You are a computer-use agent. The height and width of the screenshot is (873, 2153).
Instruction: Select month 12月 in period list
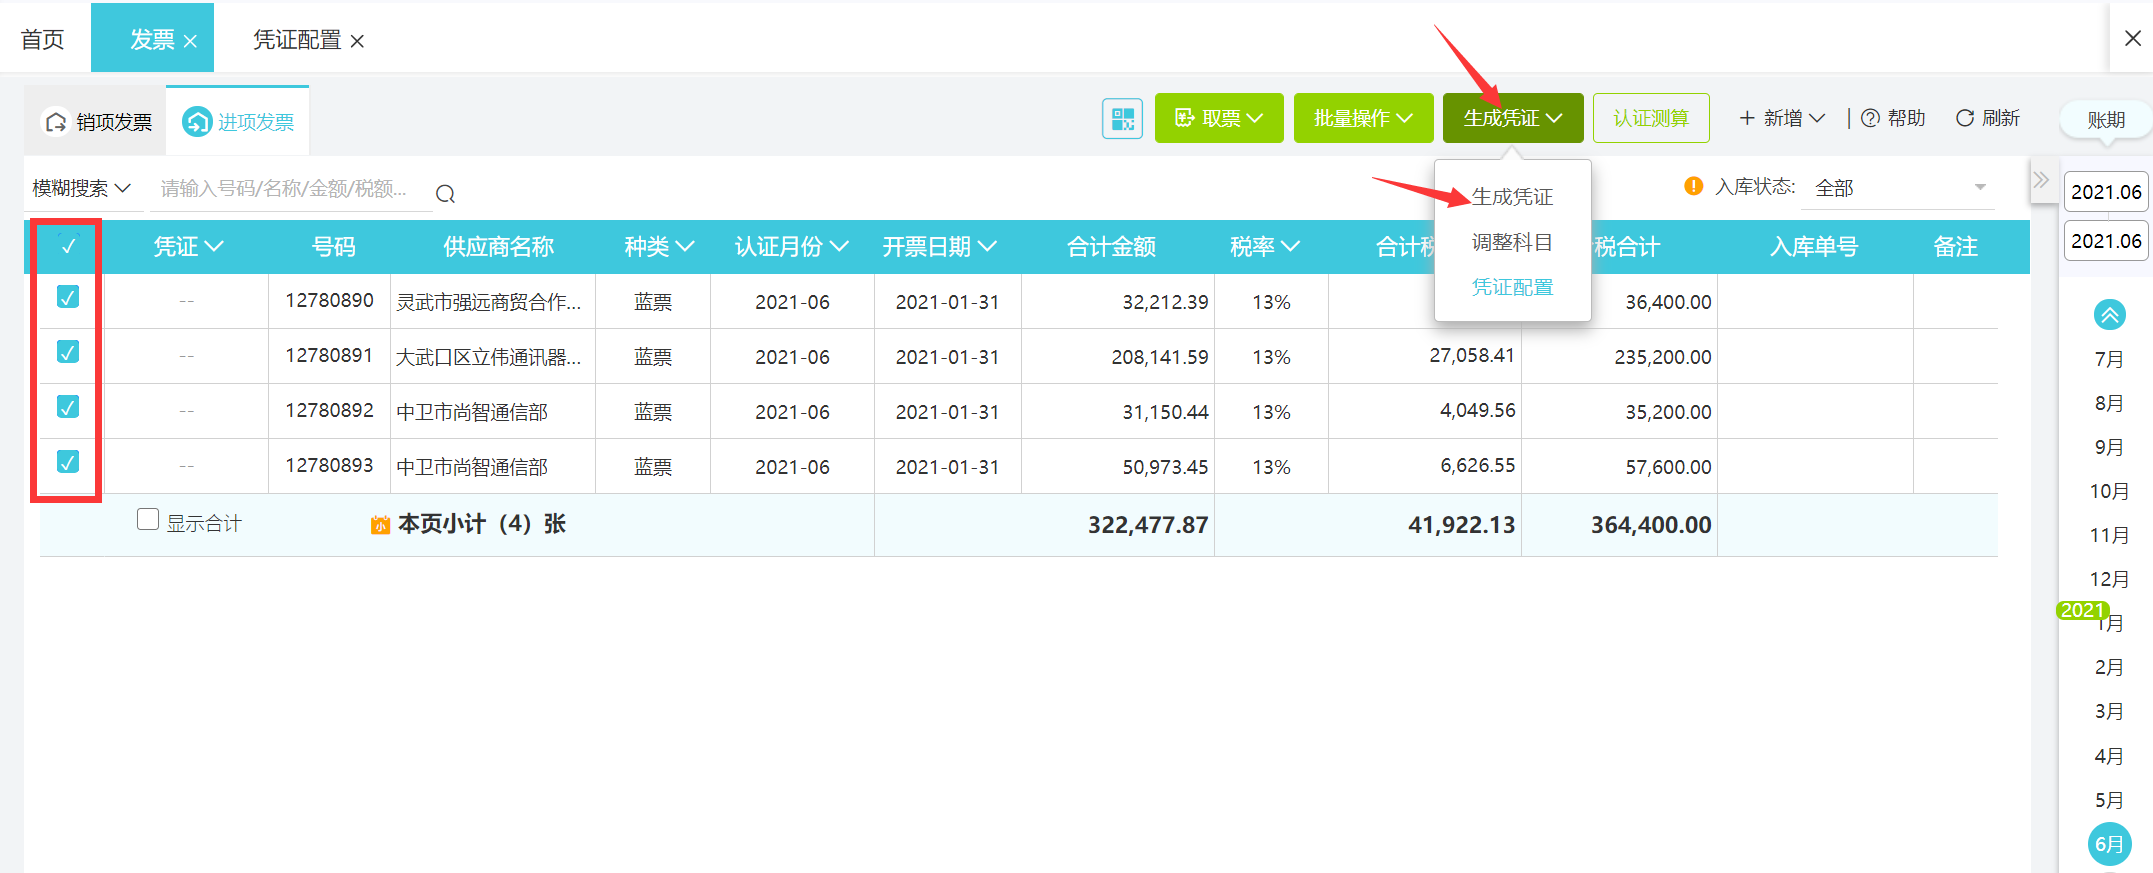(2109, 579)
